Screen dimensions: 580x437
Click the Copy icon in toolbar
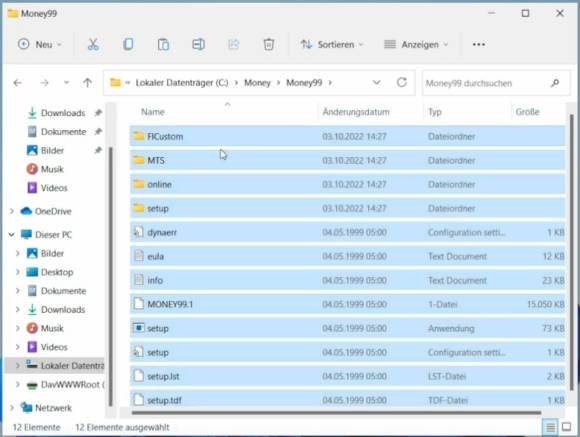[x=128, y=44]
